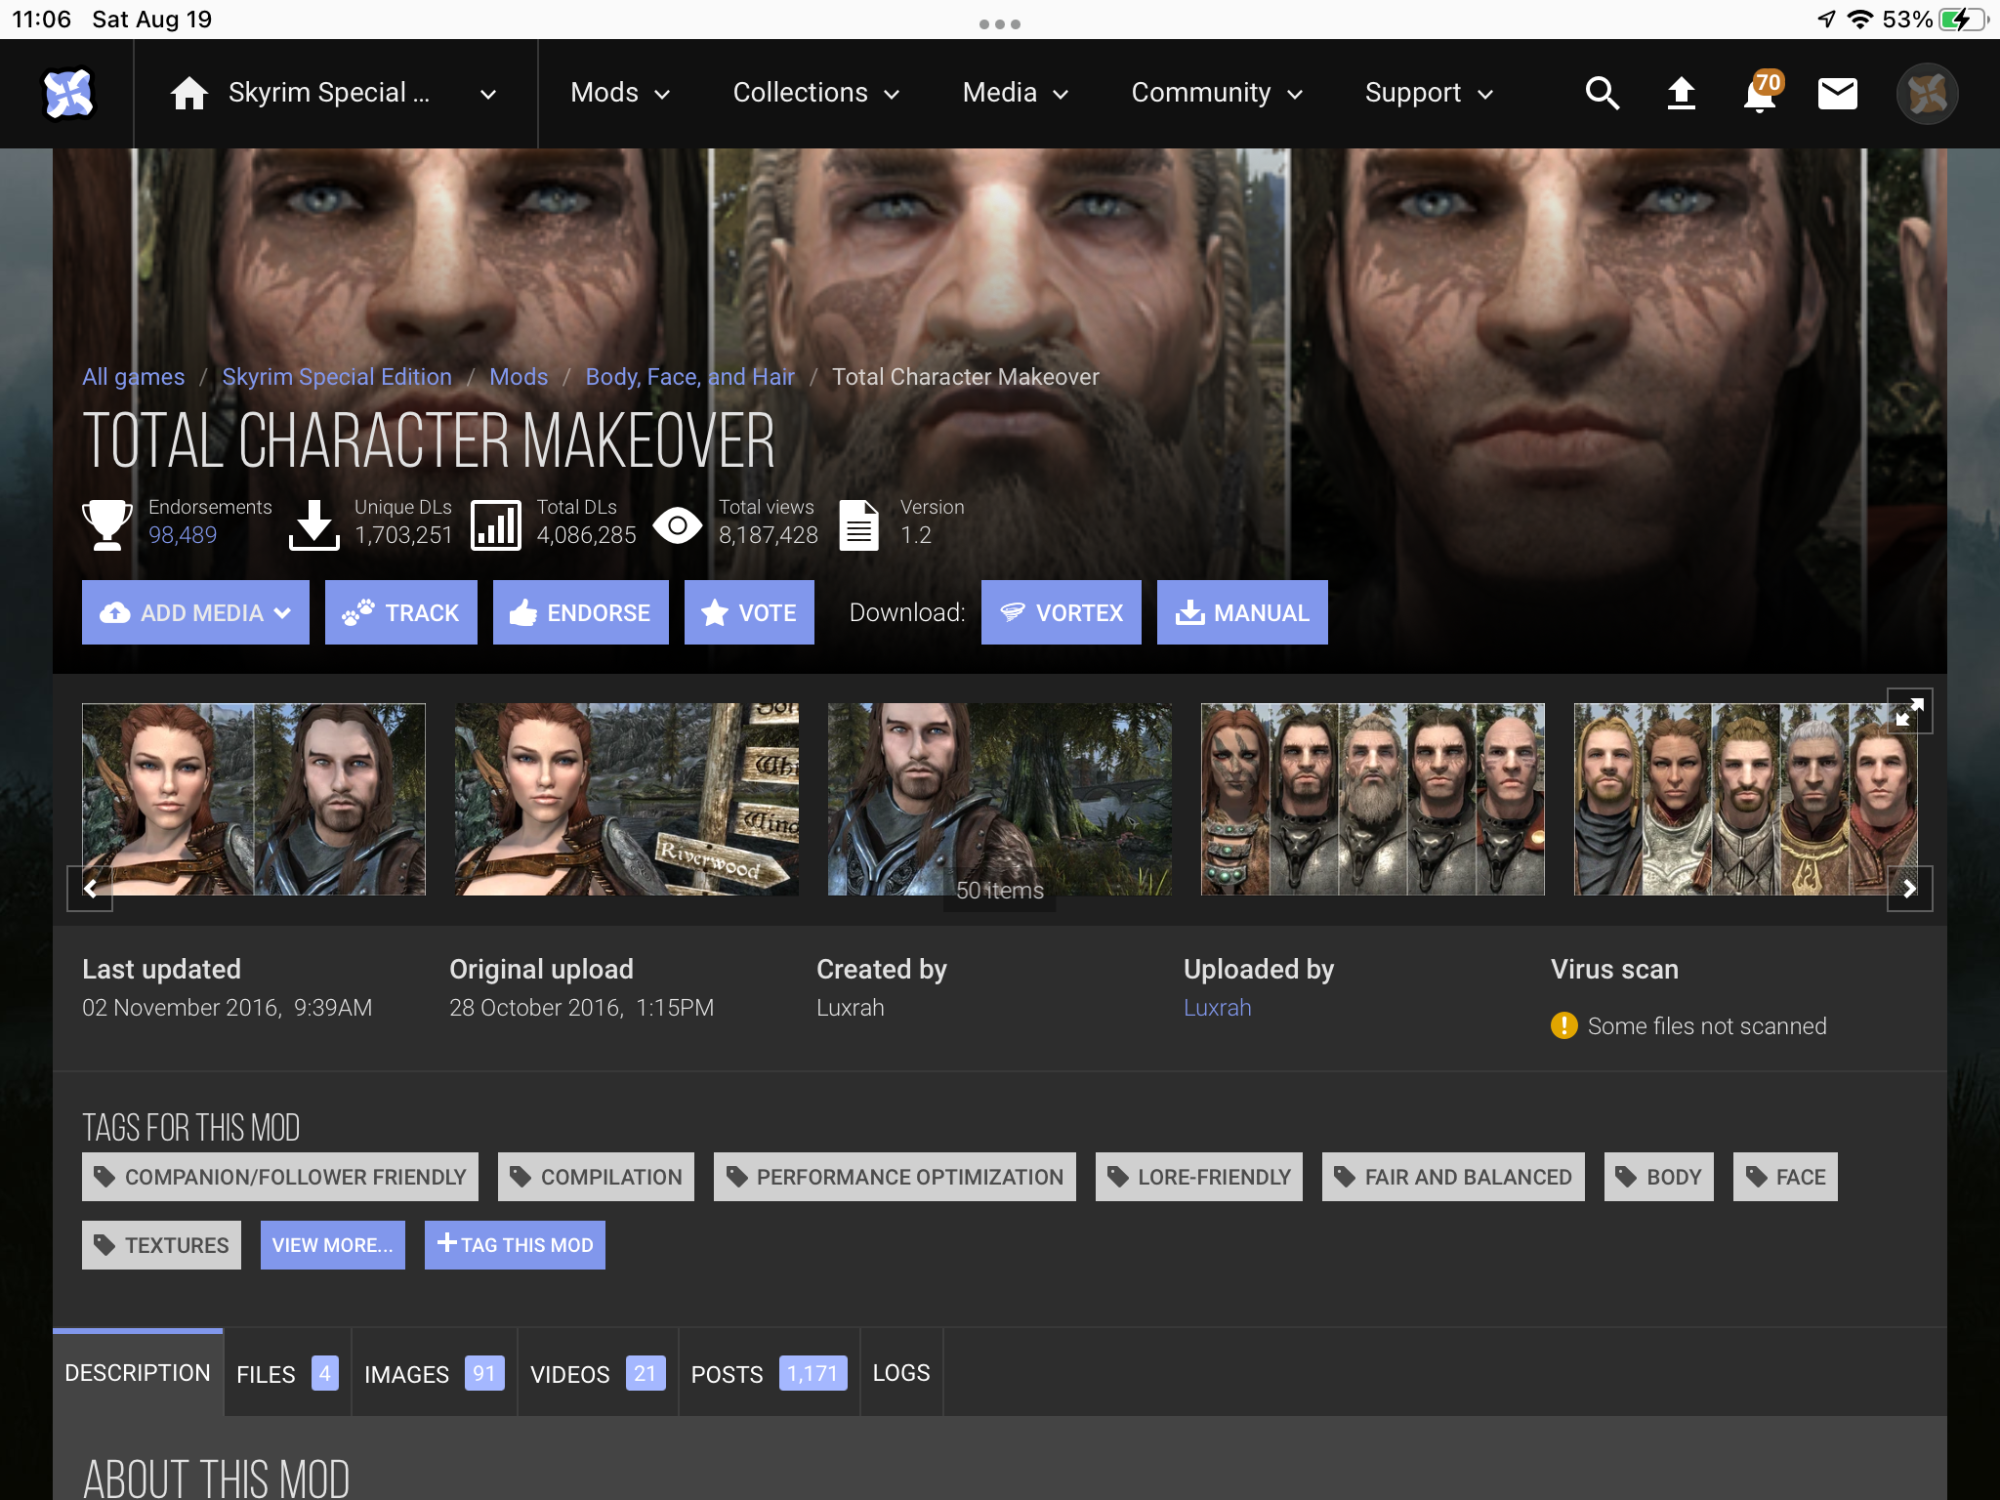Select the Companion/Follower Friendly tag
The height and width of the screenshot is (1500, 2000).
280,1176
